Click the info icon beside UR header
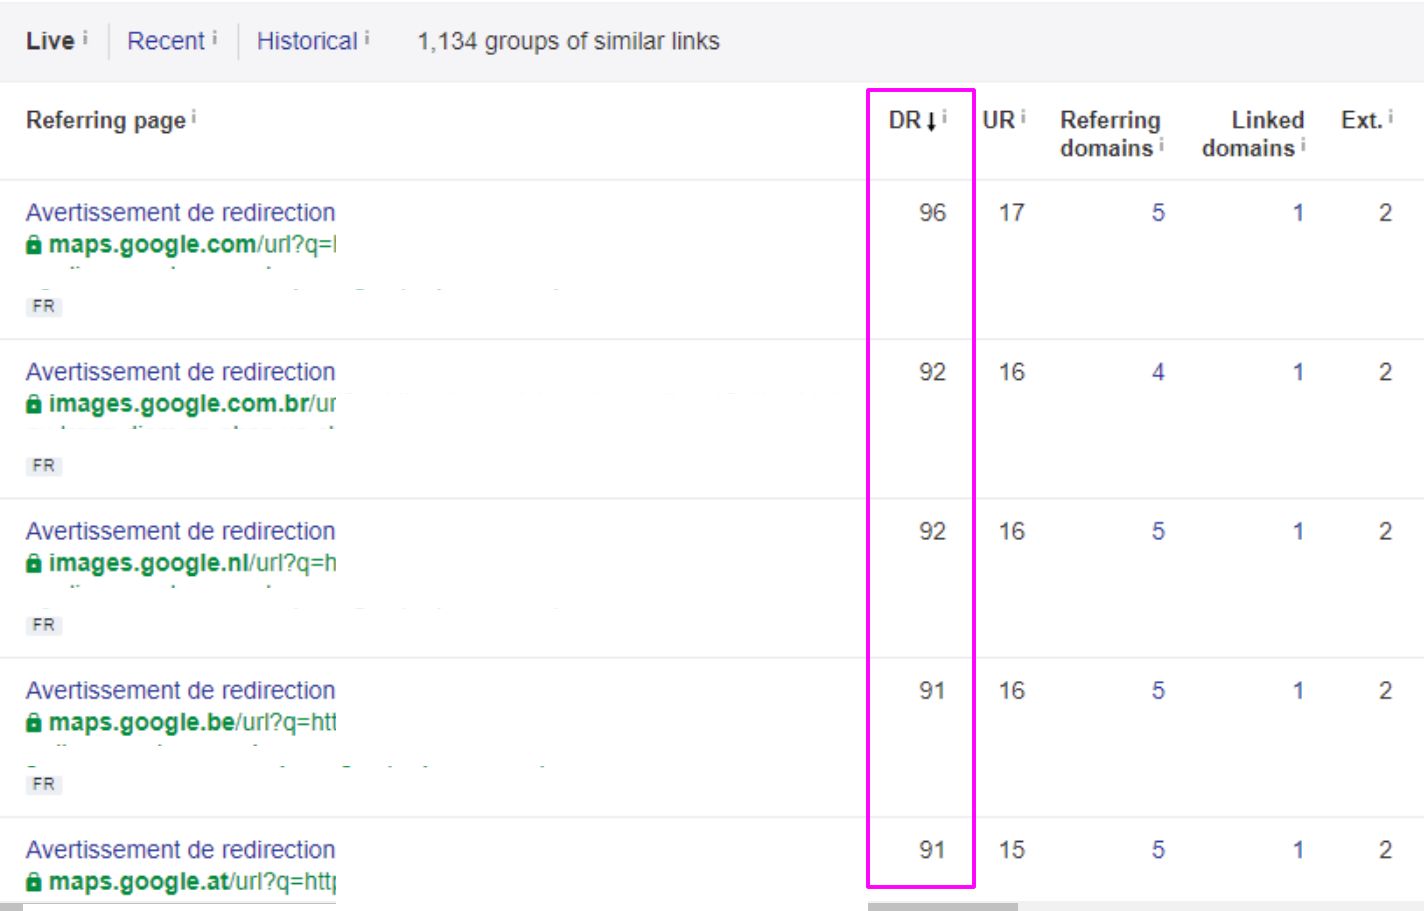Viewport: 1424px width, 911px height. point(1023,117)
